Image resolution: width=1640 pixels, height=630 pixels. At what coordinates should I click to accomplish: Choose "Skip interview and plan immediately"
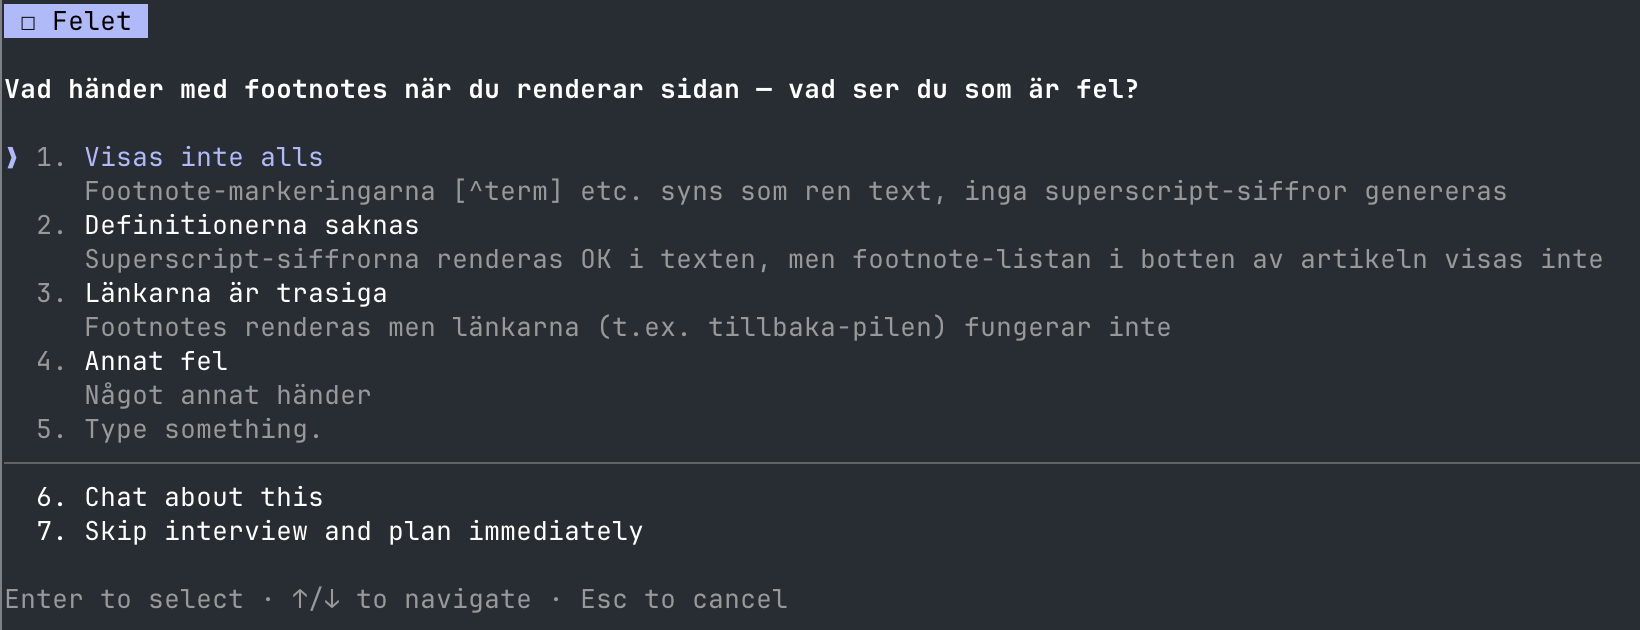pos(364,530)
